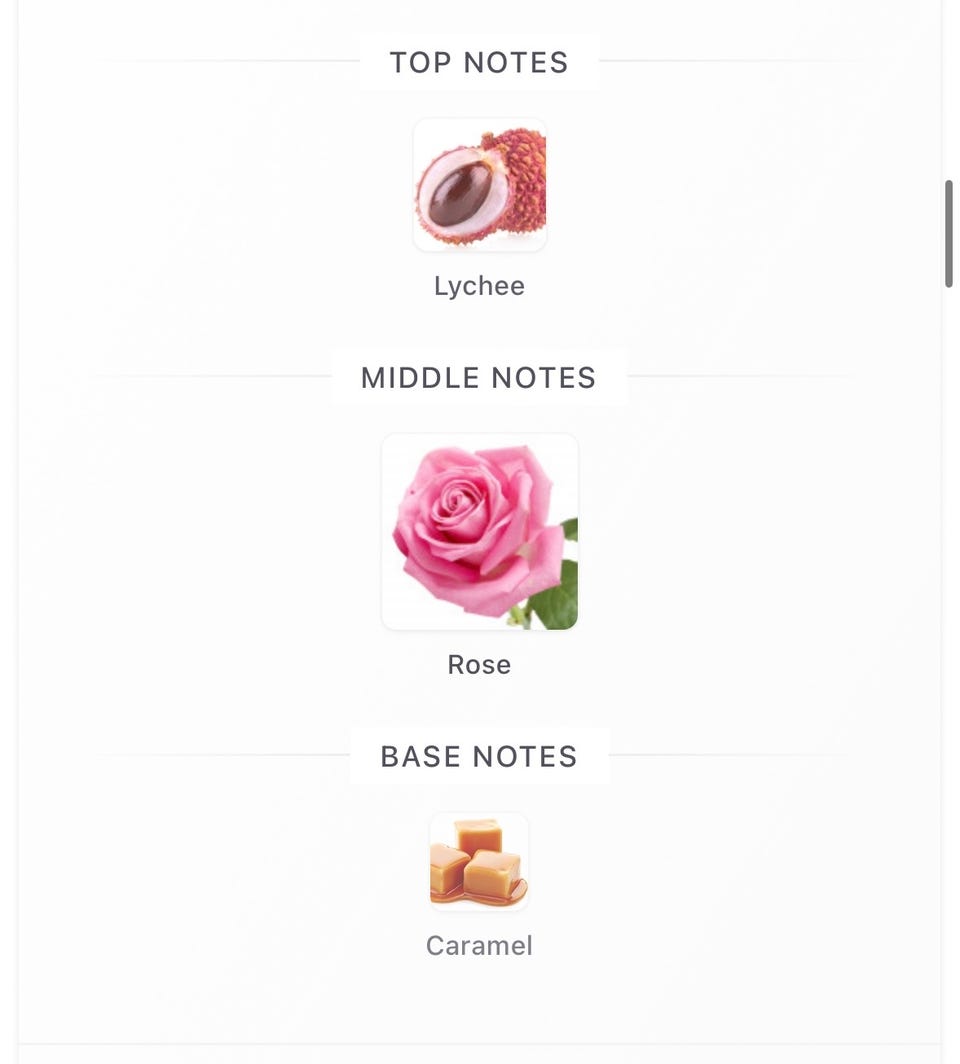
Task: Select the BASE NOTES section heading
Action: pos(479,756)
